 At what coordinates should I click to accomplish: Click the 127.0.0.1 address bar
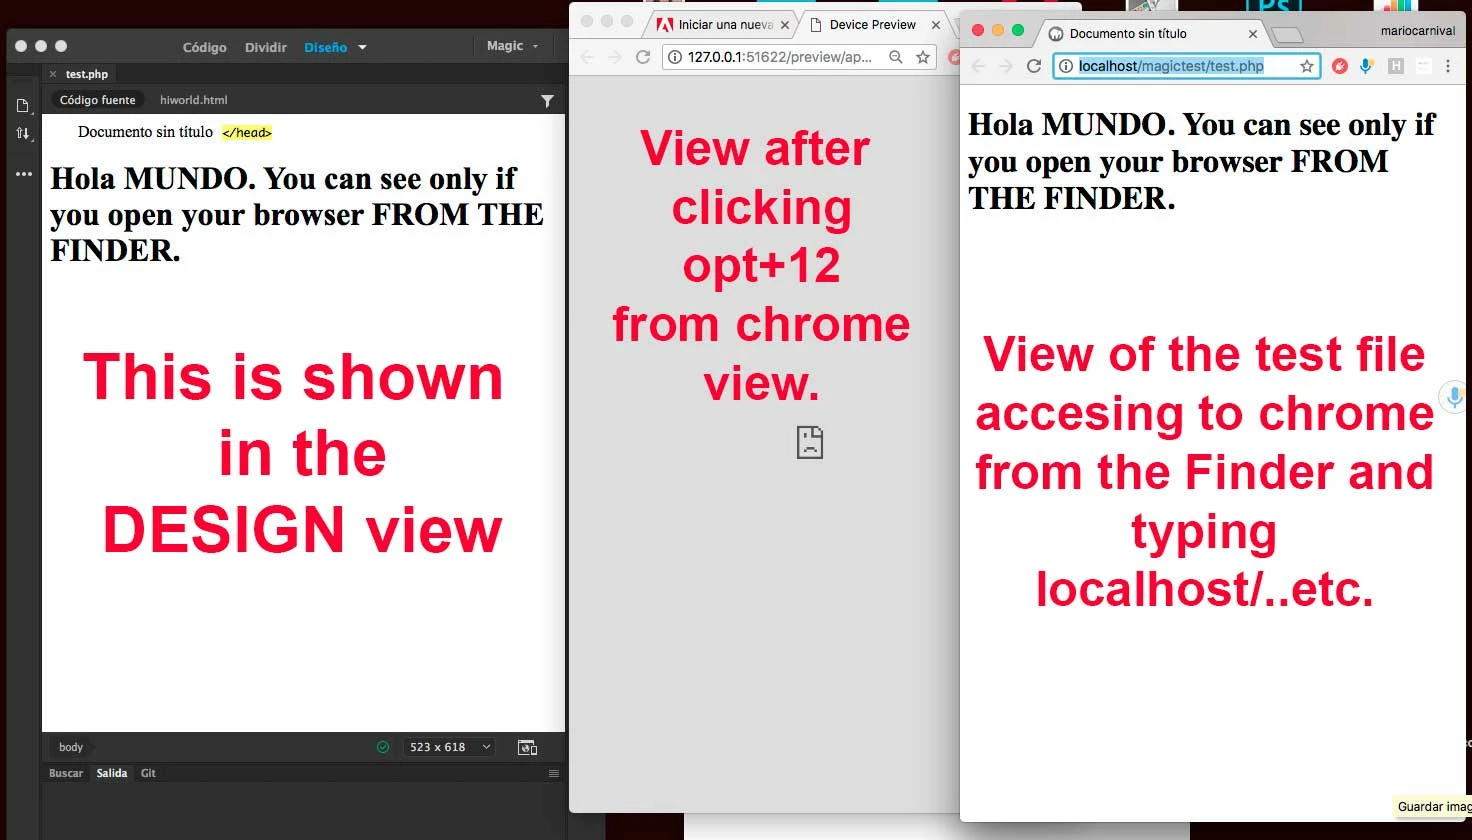point(780,57)
